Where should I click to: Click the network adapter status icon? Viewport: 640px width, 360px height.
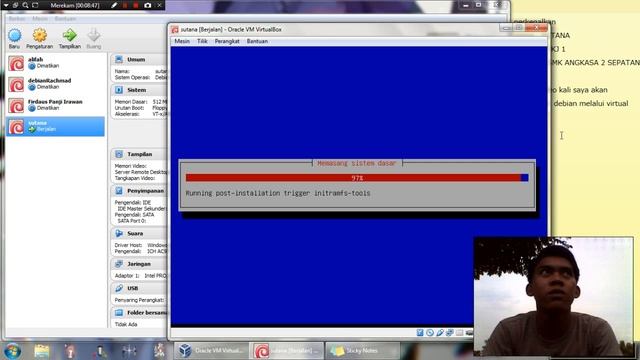[x=449, y=333]
